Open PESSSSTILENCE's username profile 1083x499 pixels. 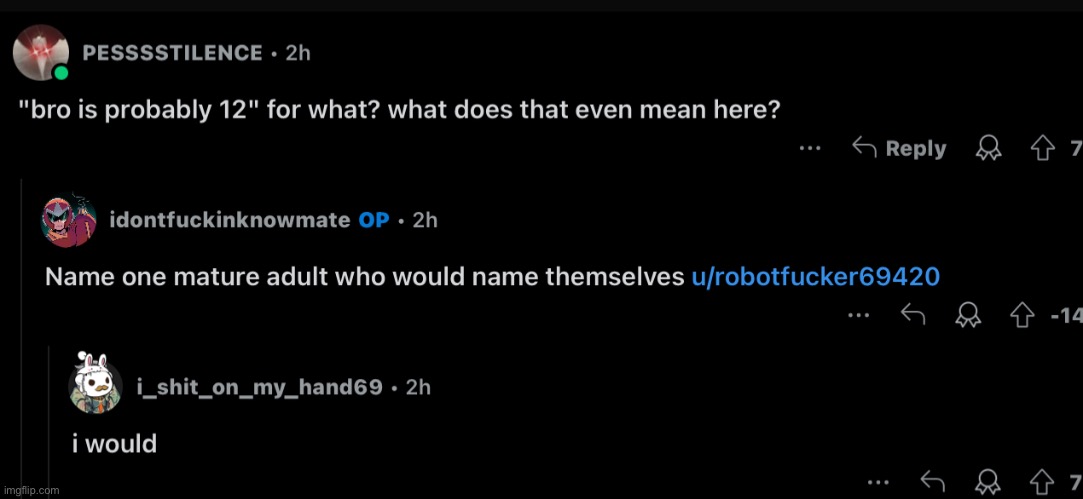173,53
